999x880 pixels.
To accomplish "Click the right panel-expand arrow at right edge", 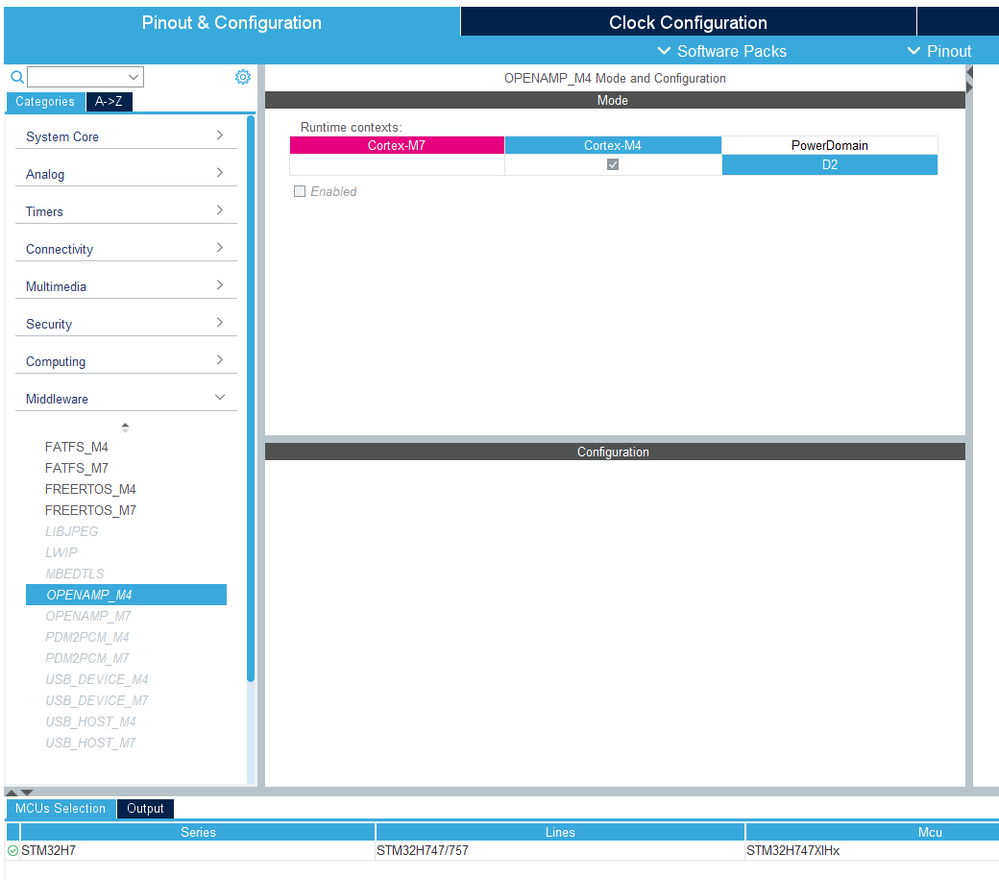I will click(970, 87).
